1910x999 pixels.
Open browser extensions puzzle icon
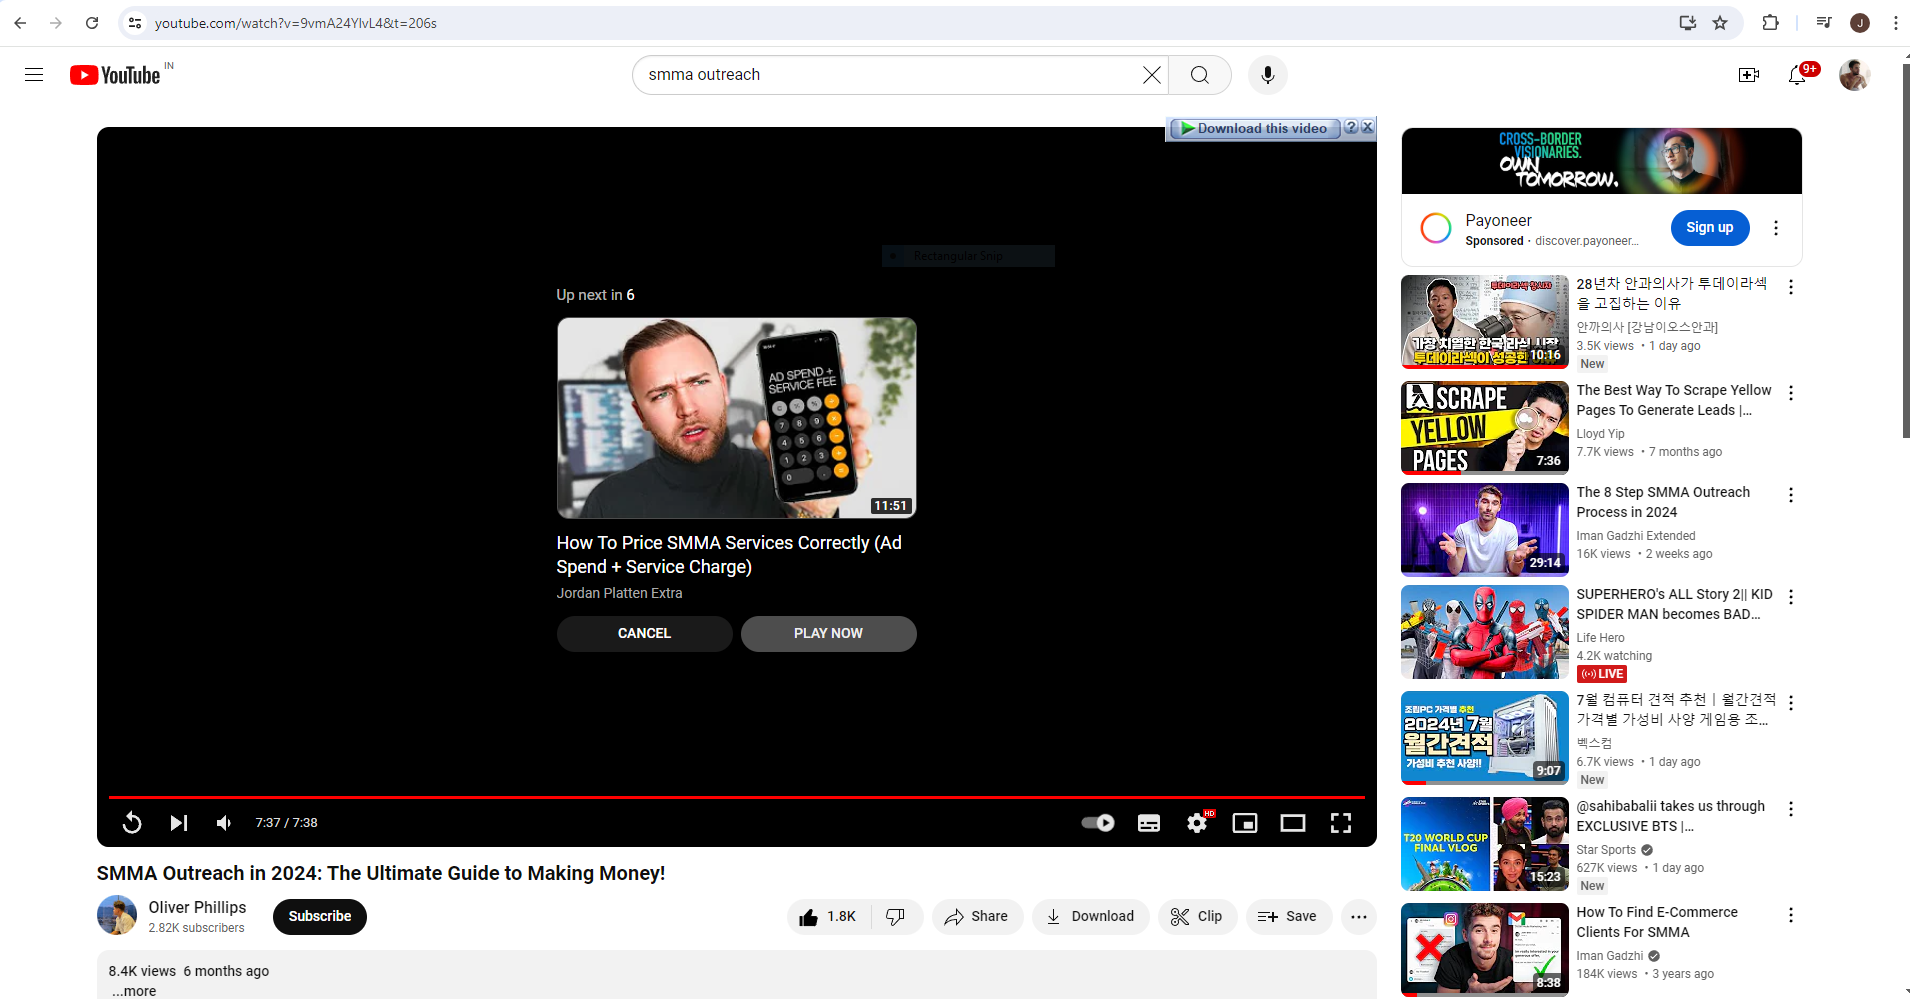pos(1770,23)
